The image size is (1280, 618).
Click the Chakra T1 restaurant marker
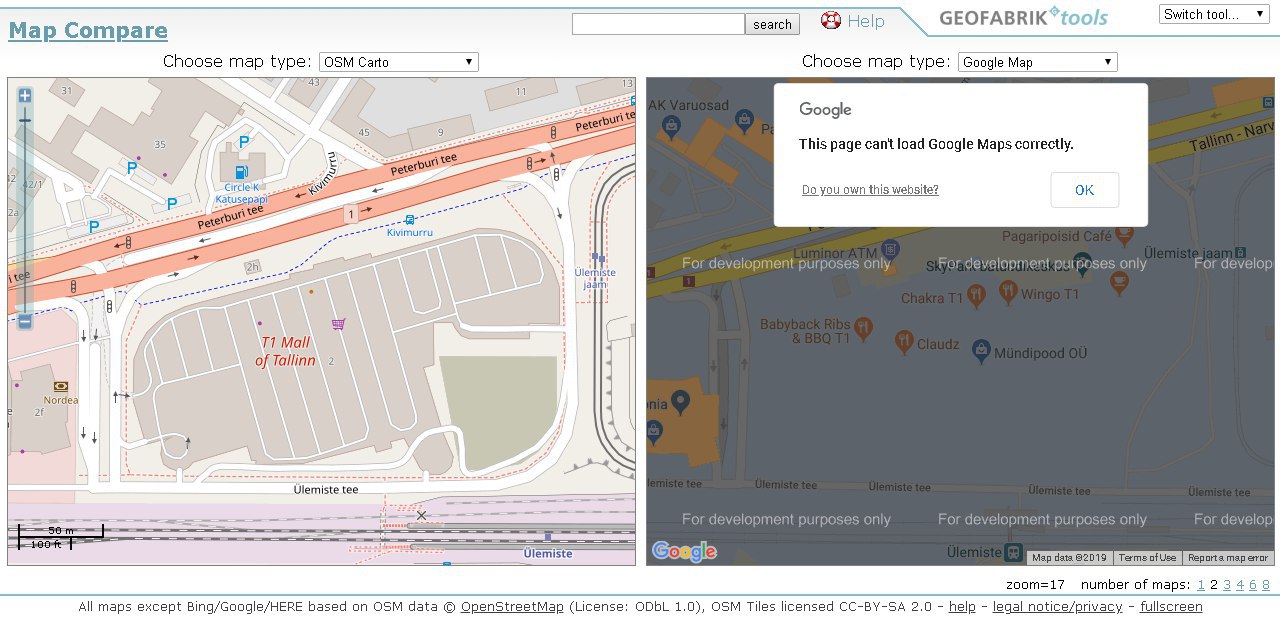(977, 294)
